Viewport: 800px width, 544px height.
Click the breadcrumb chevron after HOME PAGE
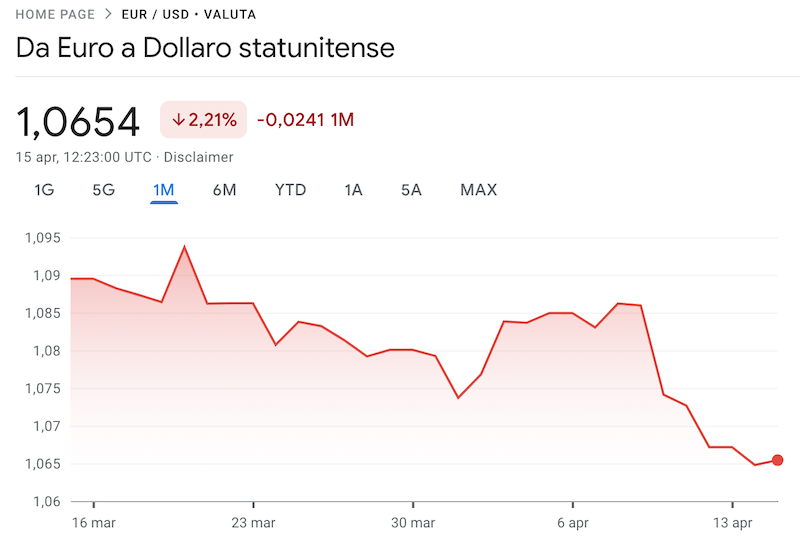[108, 15]
